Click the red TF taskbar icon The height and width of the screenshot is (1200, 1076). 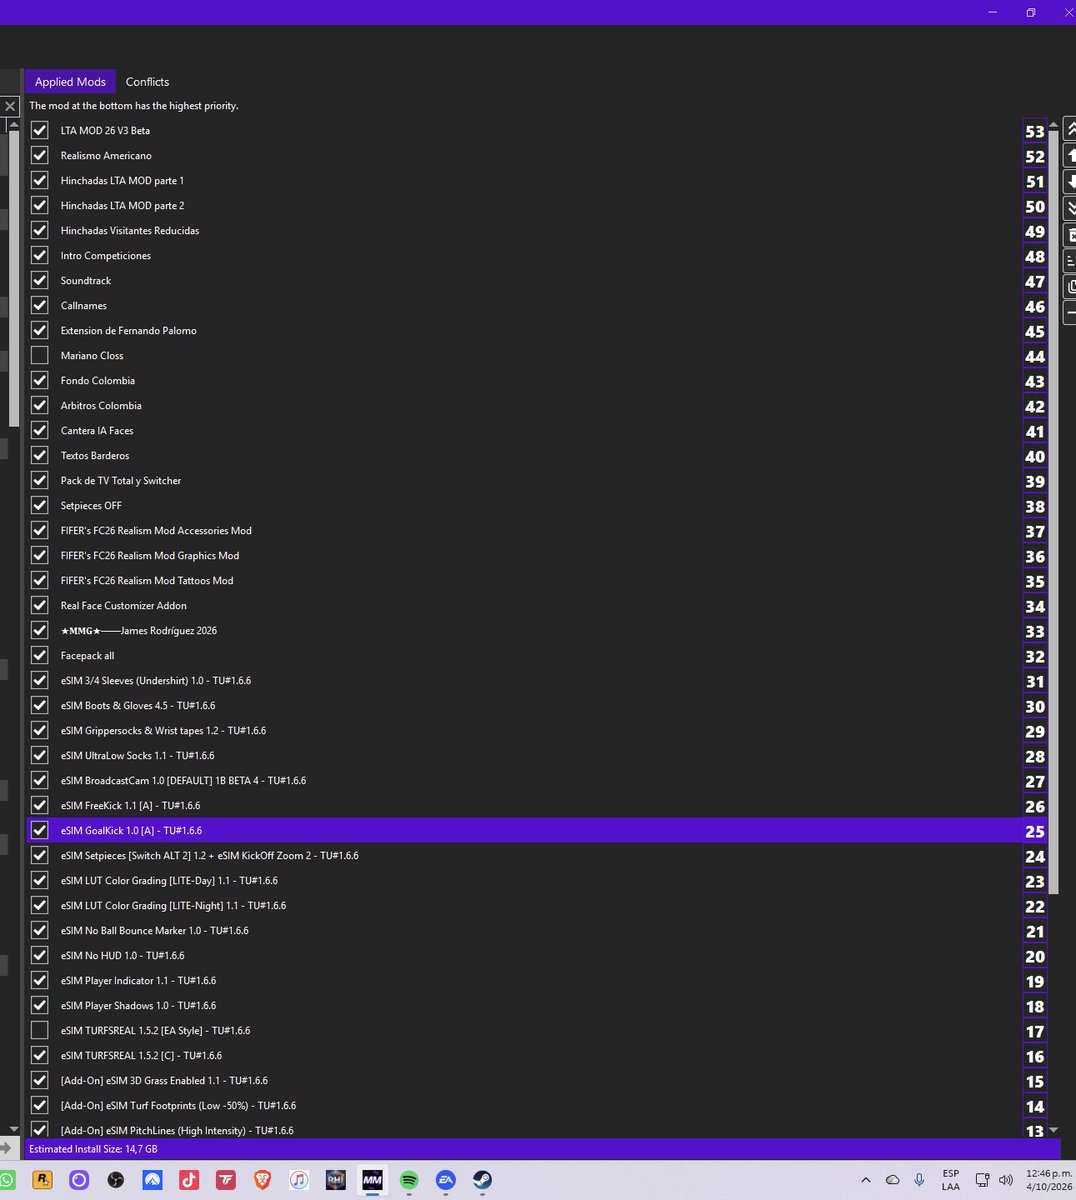(225, 1180)
